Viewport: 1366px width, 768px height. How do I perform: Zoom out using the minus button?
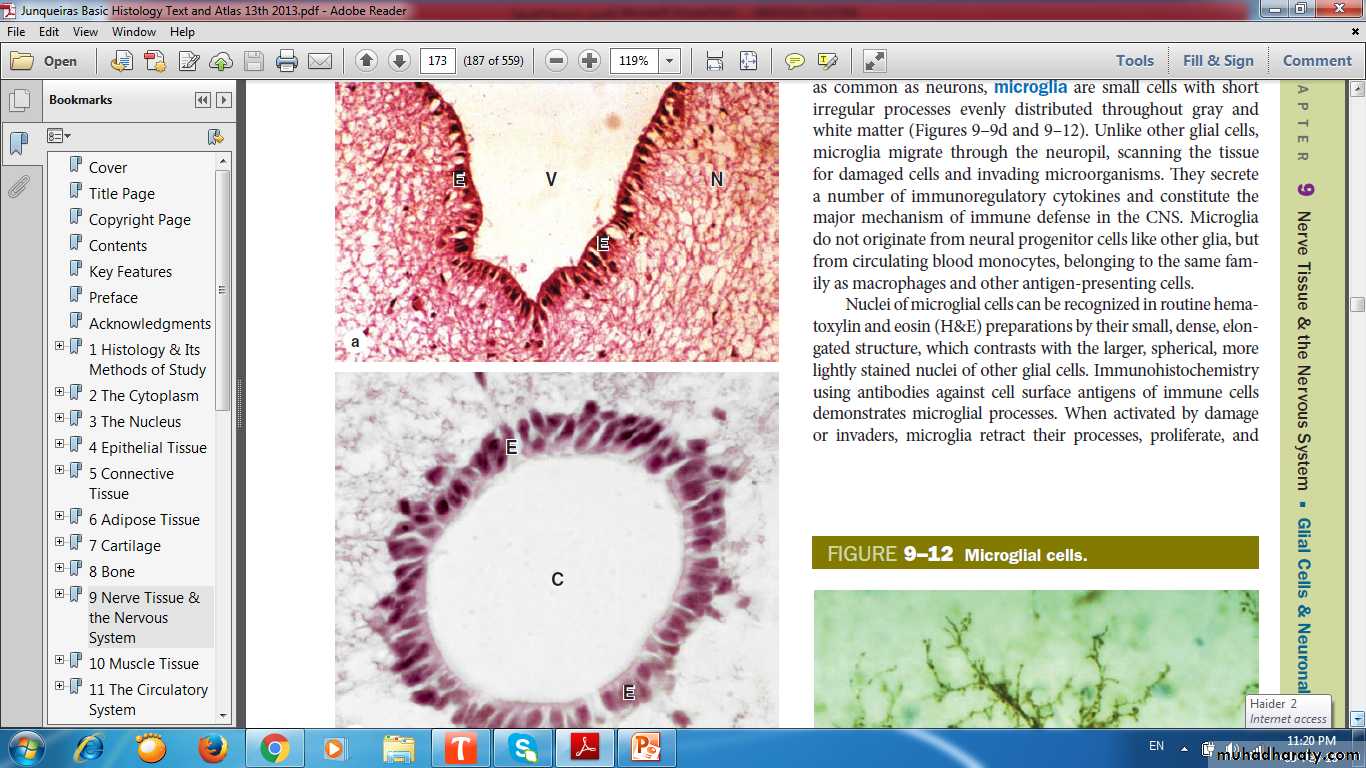coord(557,61)
